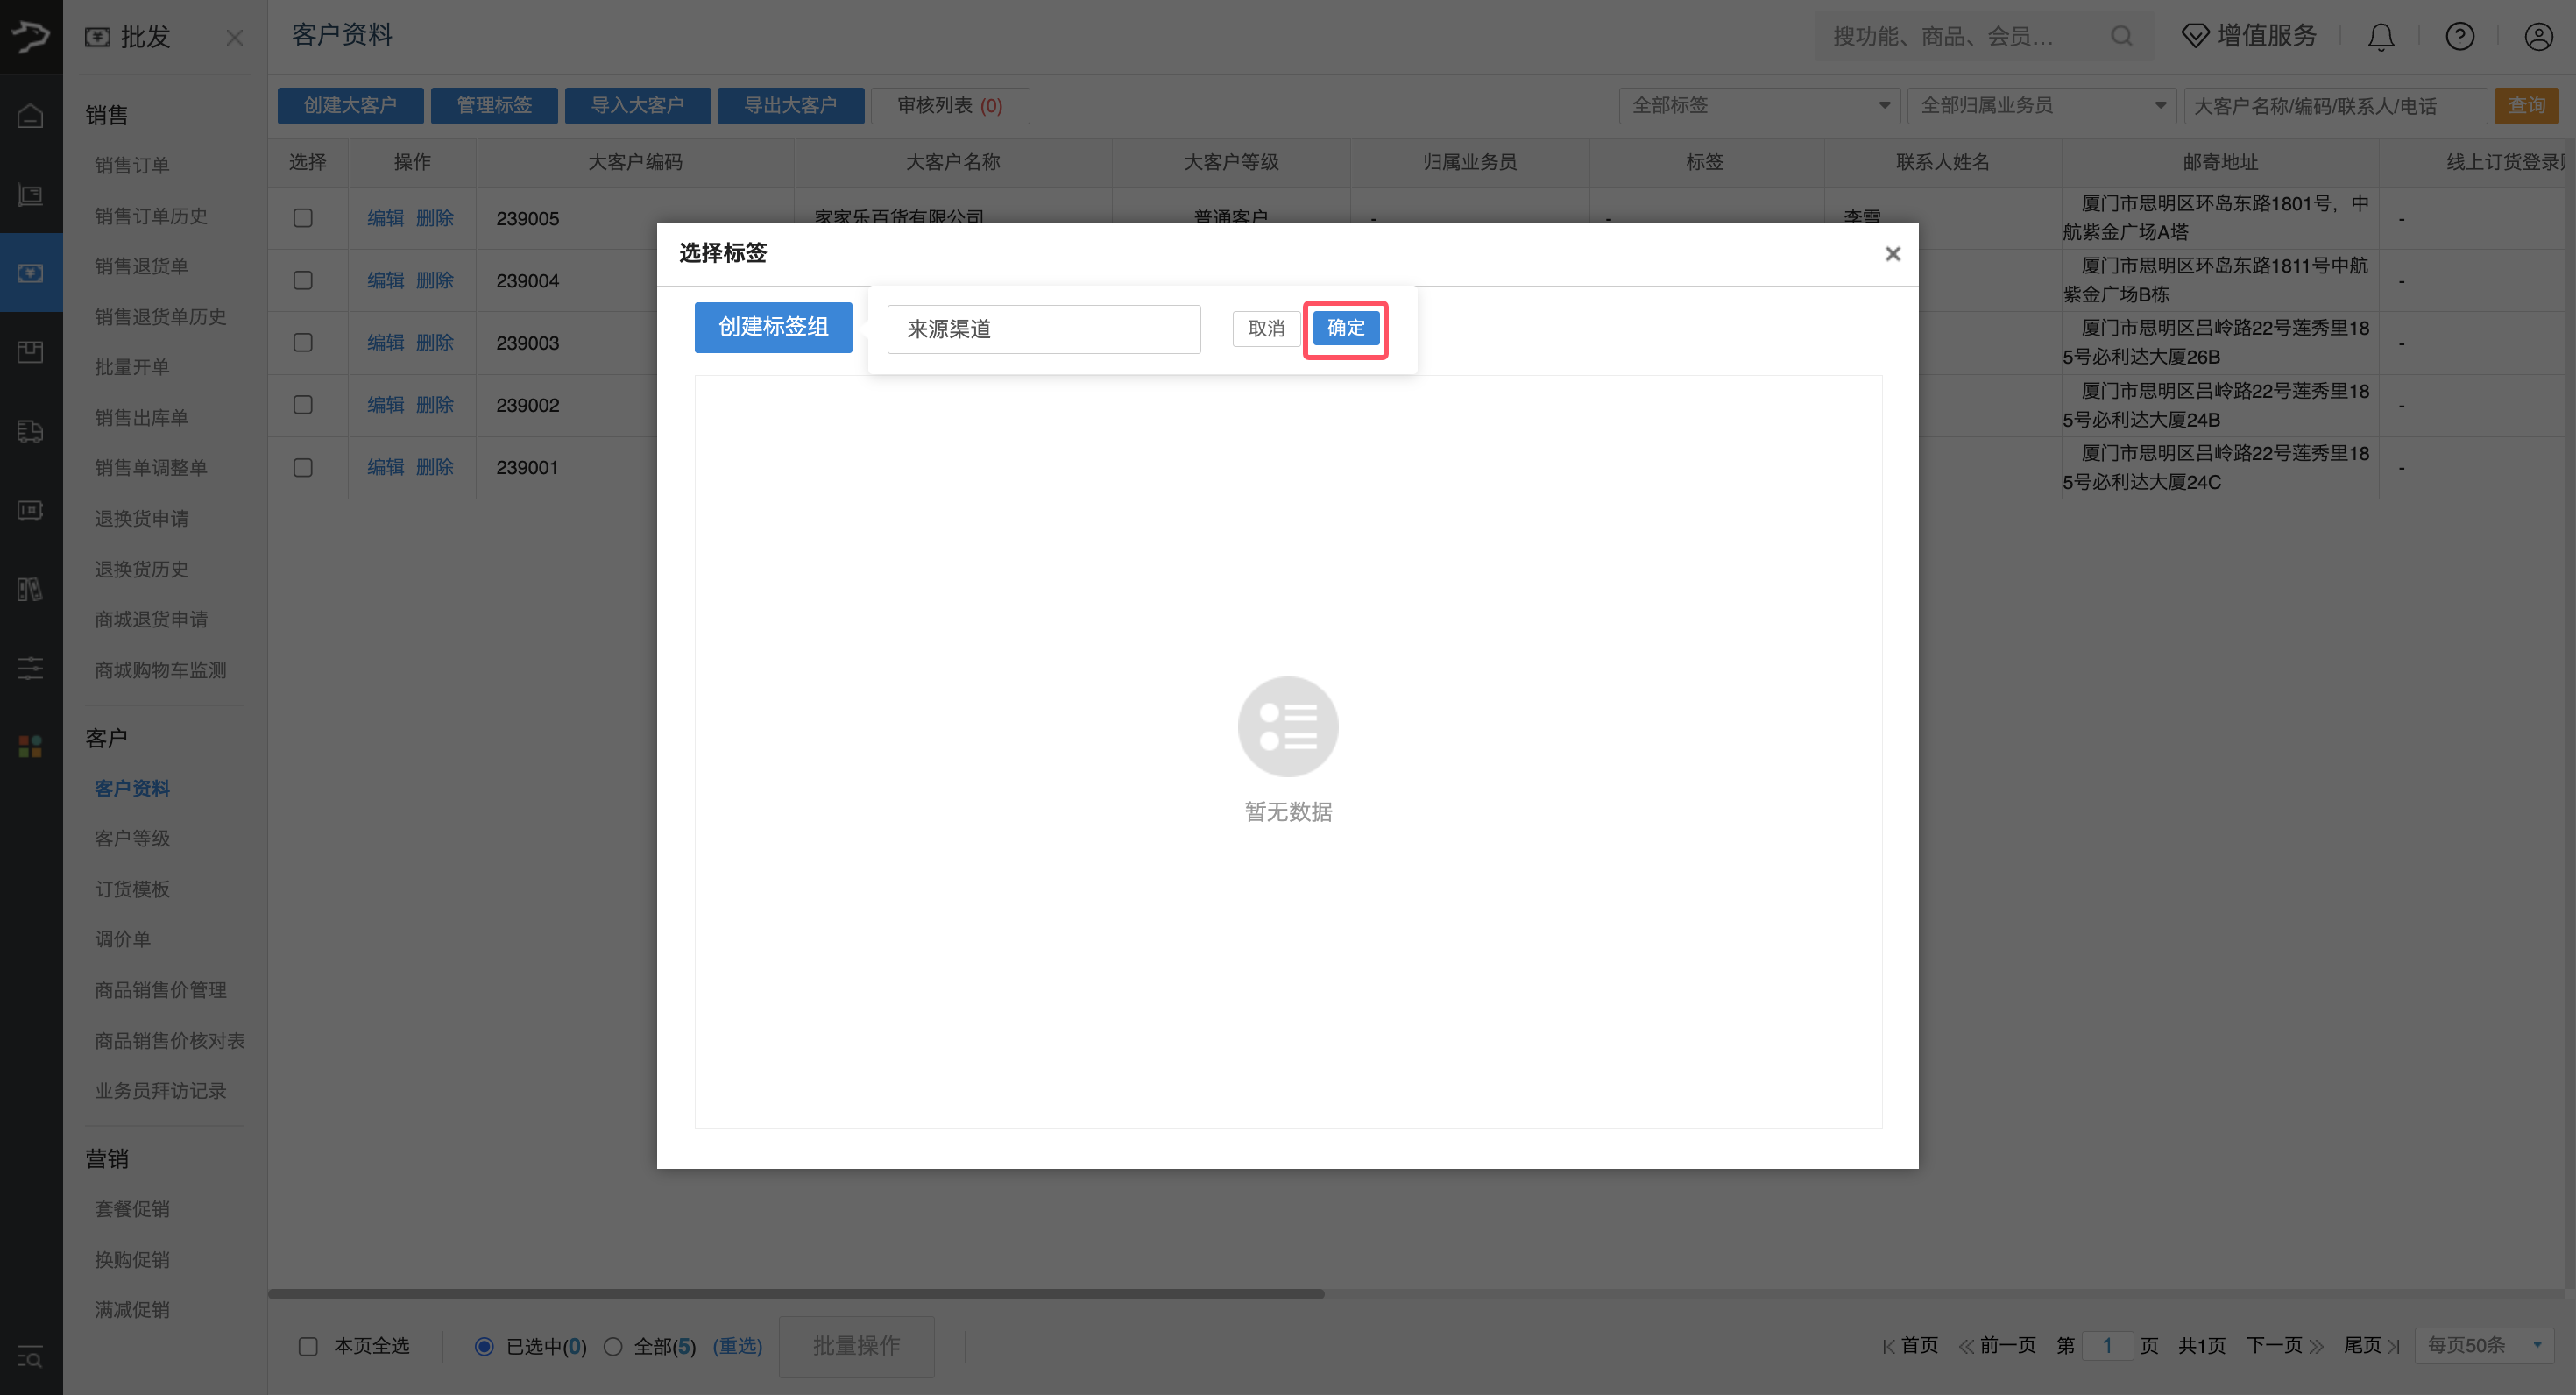Click the sliders settings sidebar icon

[x=30, y=668]
